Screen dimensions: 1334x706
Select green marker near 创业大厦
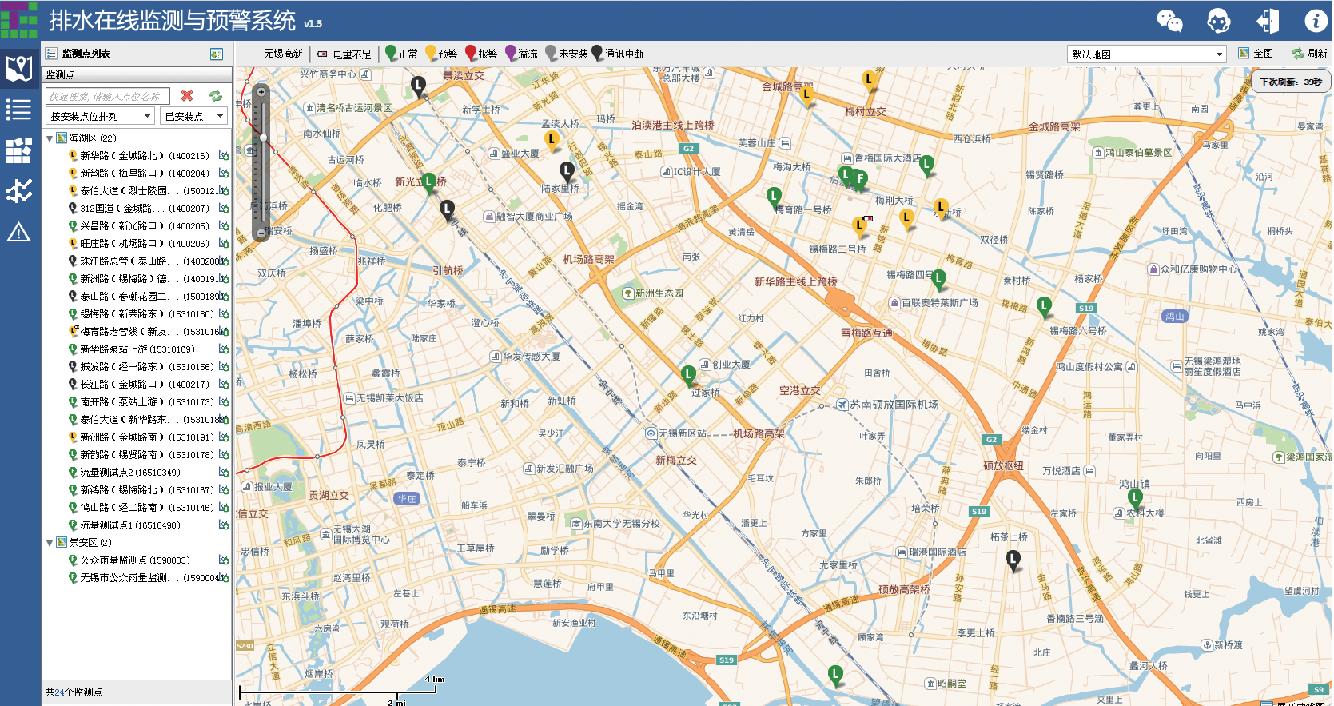[x=688, y=376]
